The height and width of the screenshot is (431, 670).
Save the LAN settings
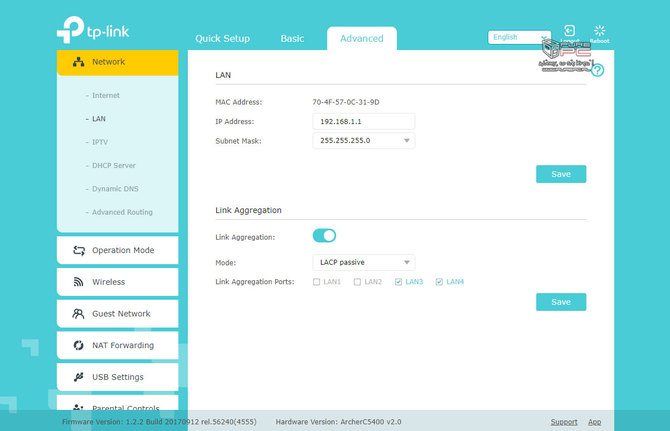(561, 174)
